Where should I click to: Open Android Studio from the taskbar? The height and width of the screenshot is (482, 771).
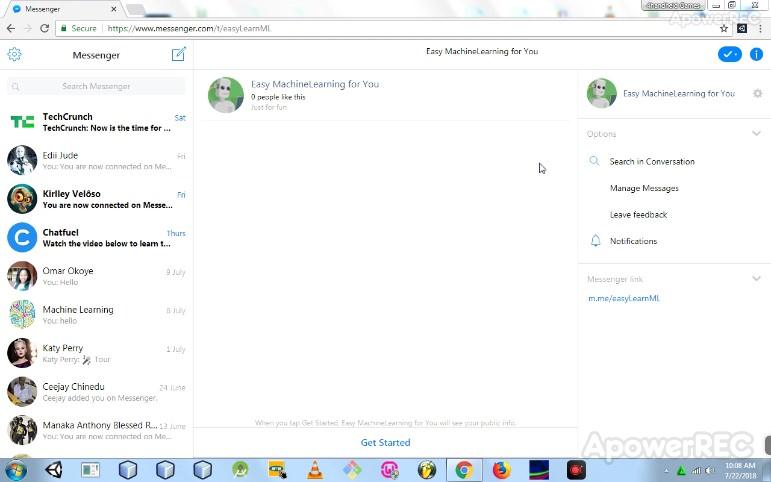pyautogui.click(x=240, y=470)
